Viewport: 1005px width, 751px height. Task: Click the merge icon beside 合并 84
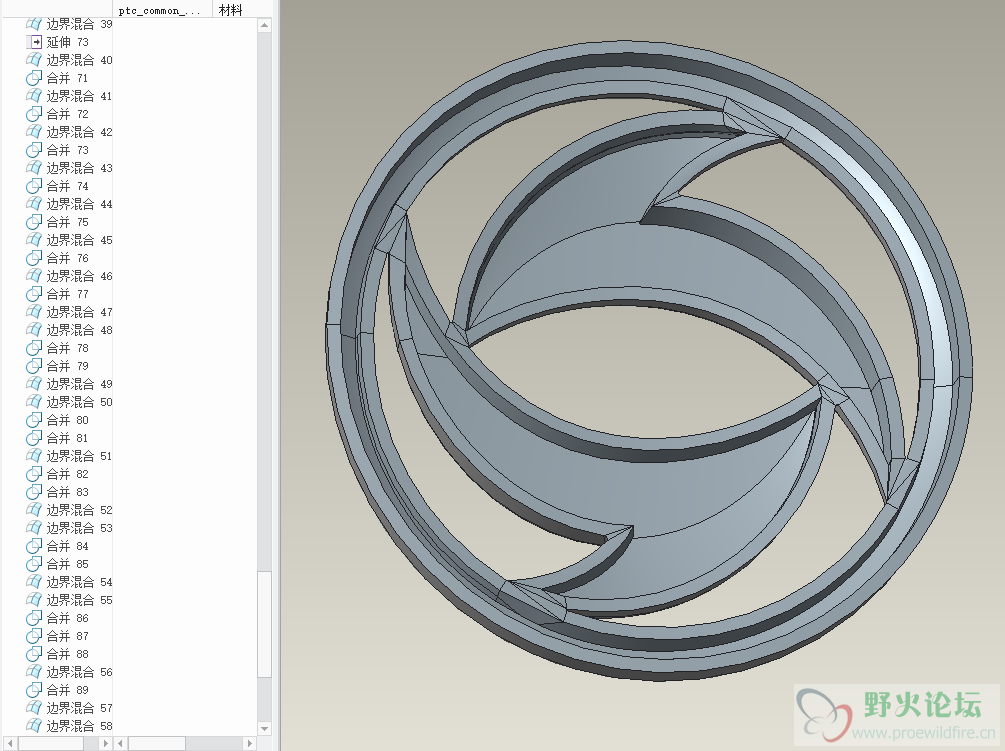click(34, 546)
